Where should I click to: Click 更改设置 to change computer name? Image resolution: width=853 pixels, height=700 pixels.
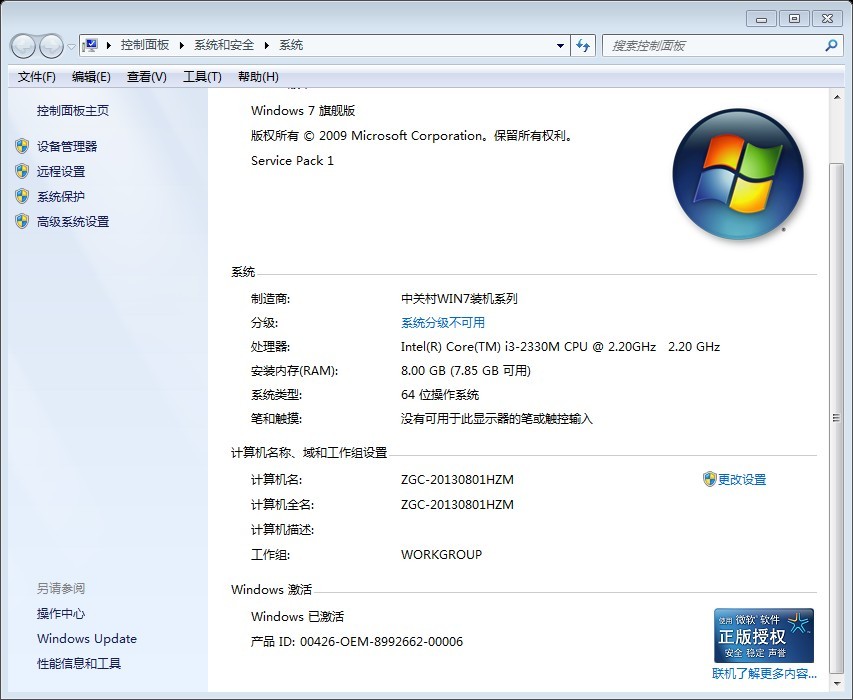click(742, 480)
